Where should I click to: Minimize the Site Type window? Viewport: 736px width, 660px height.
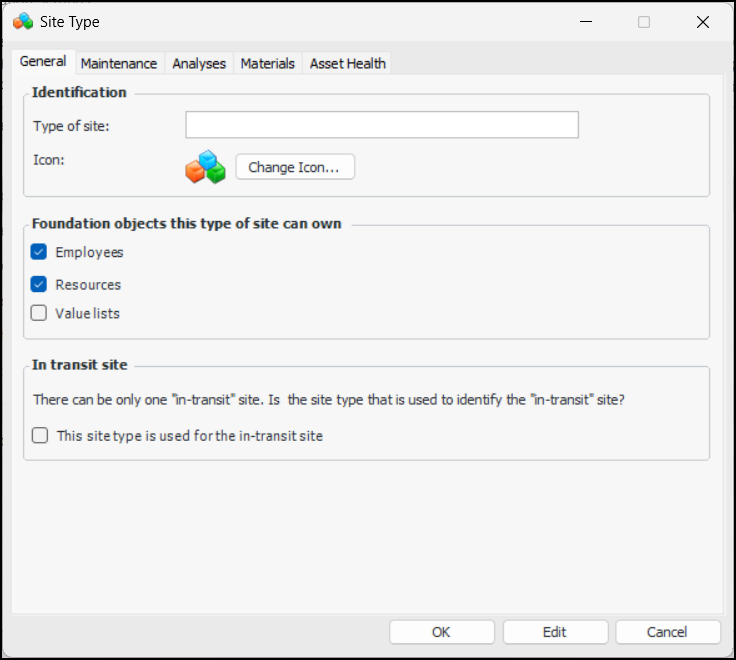[x=586, y=22]
